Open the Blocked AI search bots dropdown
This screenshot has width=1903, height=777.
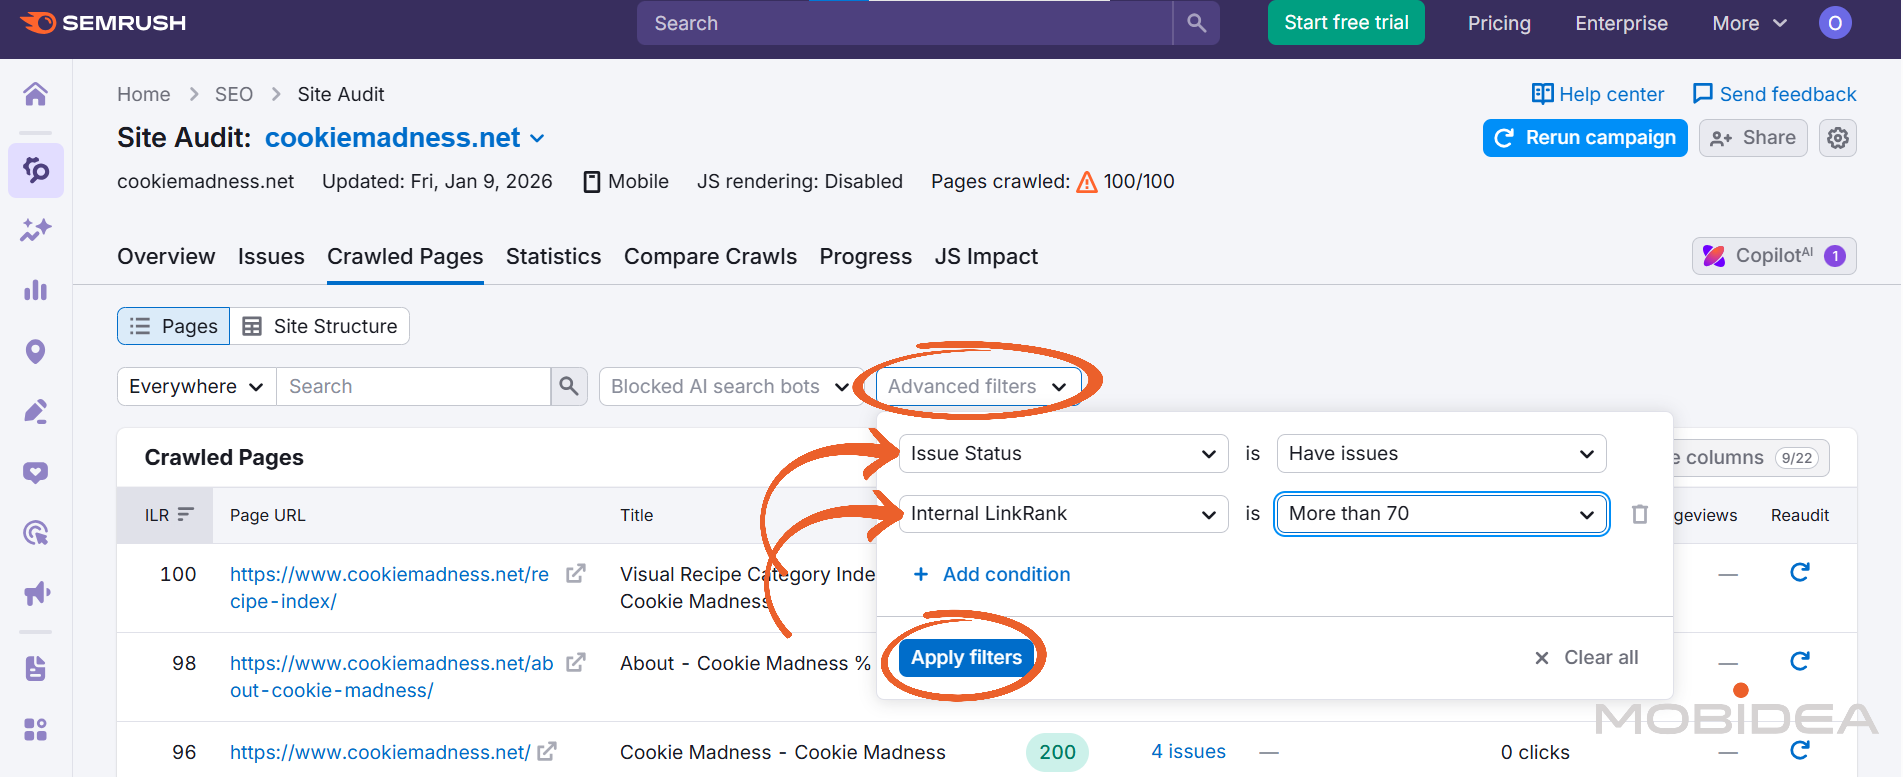730,386
